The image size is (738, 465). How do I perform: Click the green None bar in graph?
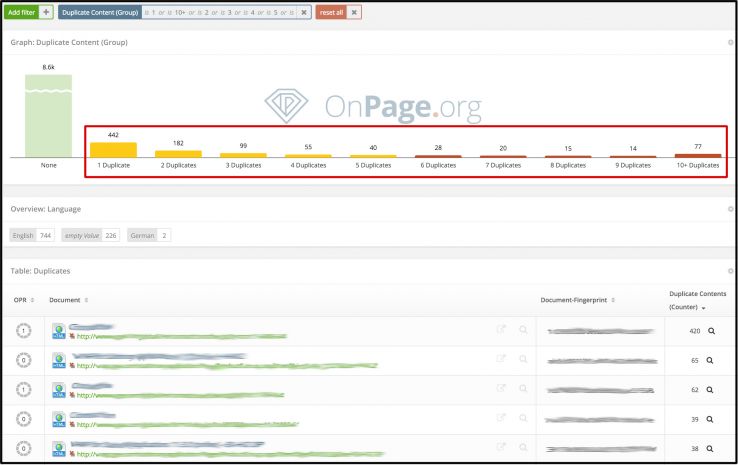[x=48, y=115]
